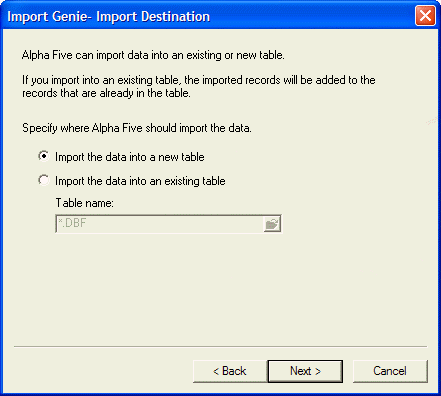Screen dimensions: 441x396
Task: Proceed with the Next > button
Action: 305,371
